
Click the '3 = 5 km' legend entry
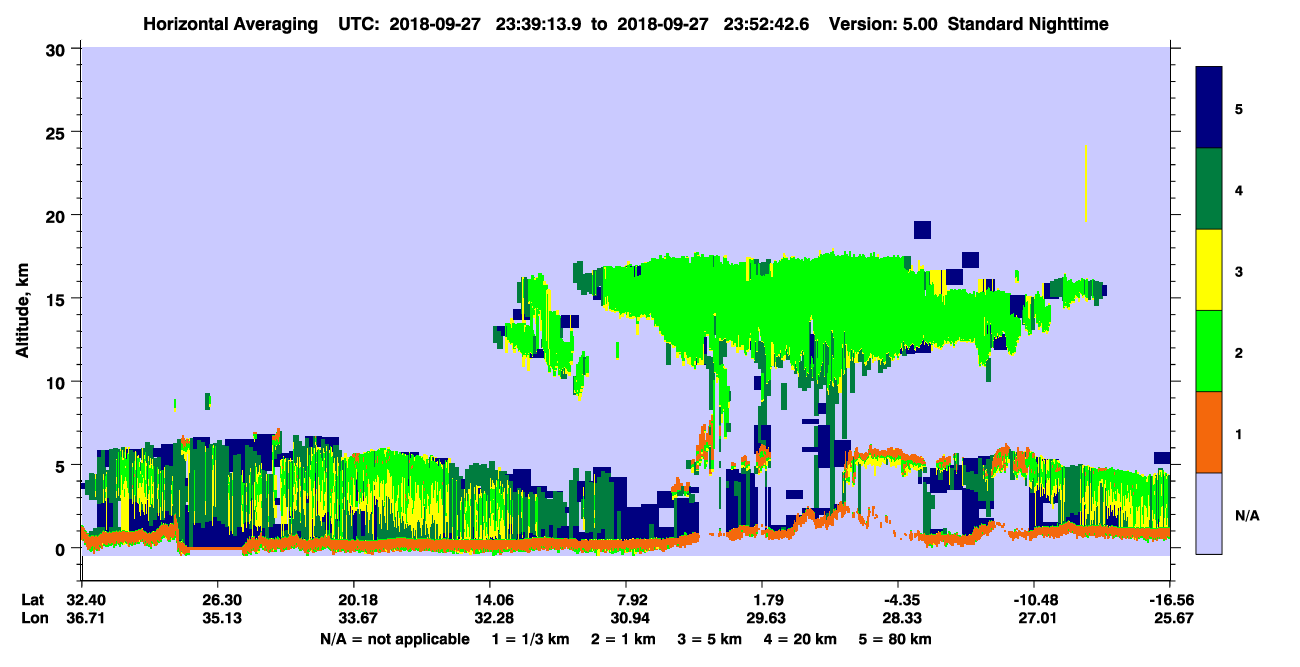708,639
